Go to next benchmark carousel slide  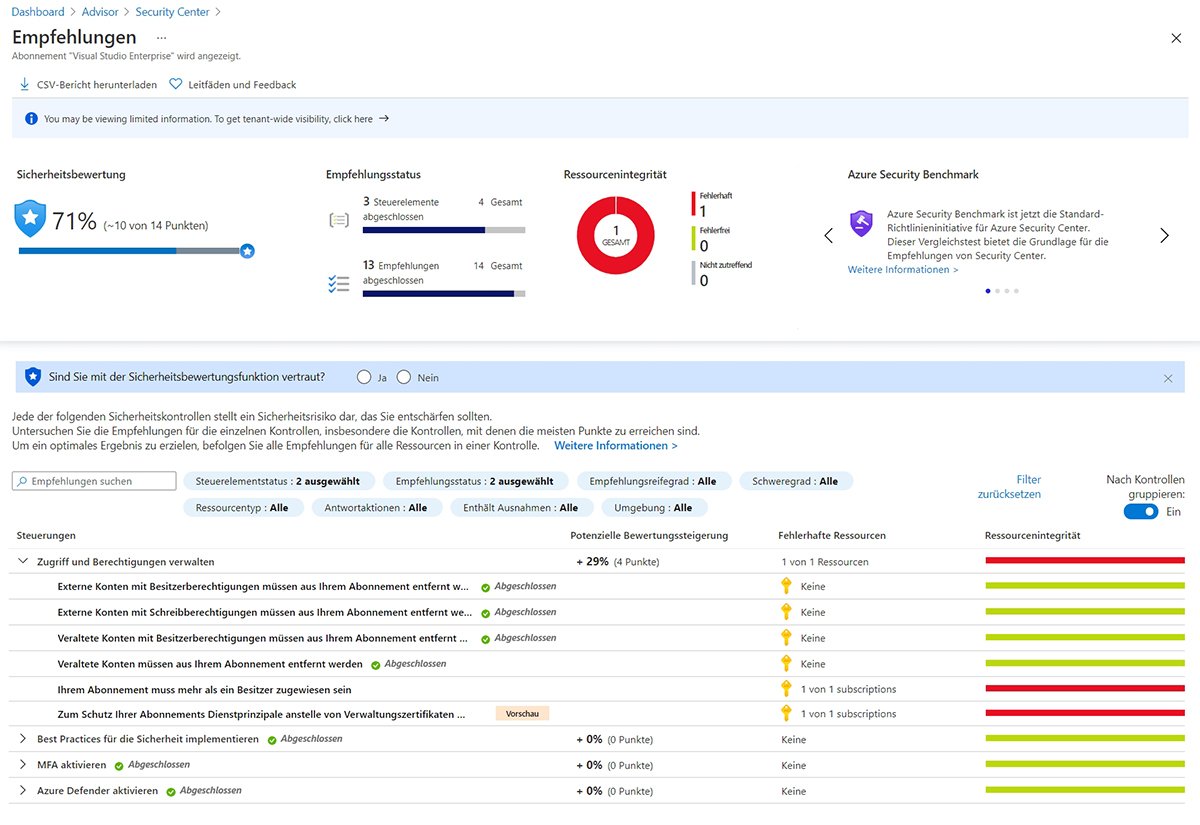[1164, 236]
